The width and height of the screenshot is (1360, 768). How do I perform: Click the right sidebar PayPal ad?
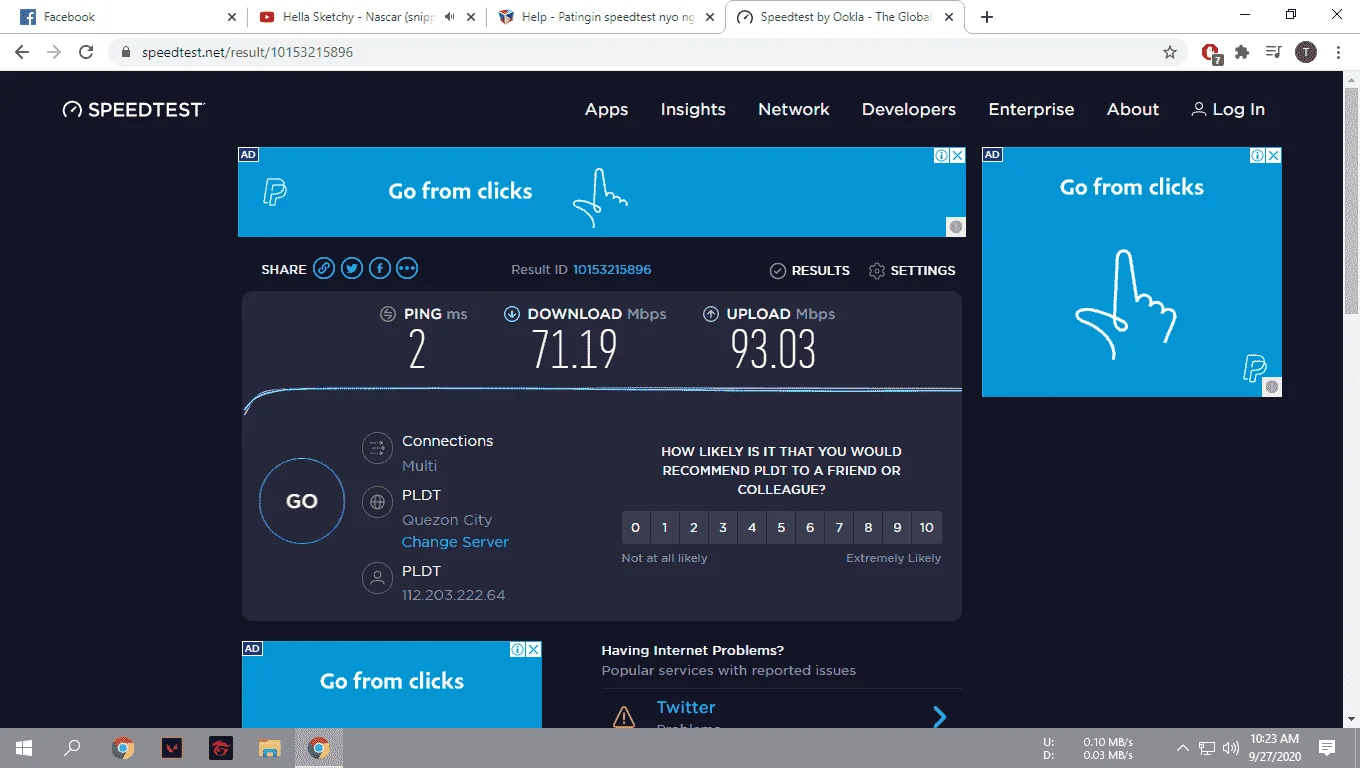(1132, 272)
